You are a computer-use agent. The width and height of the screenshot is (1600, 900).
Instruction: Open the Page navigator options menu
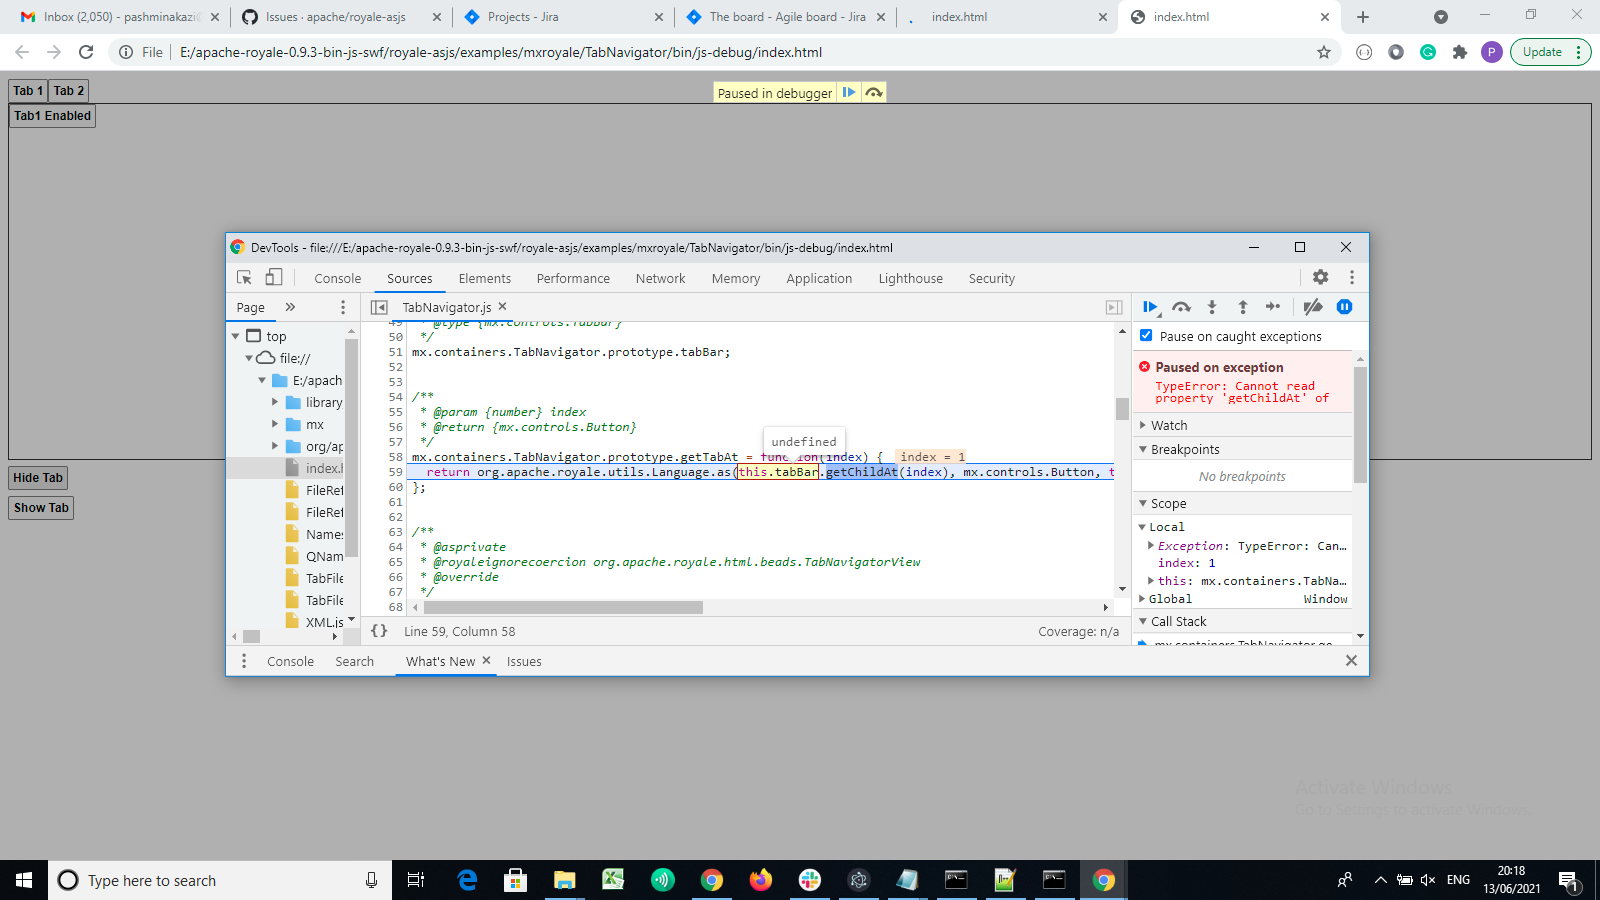click(x=343, y=307)
